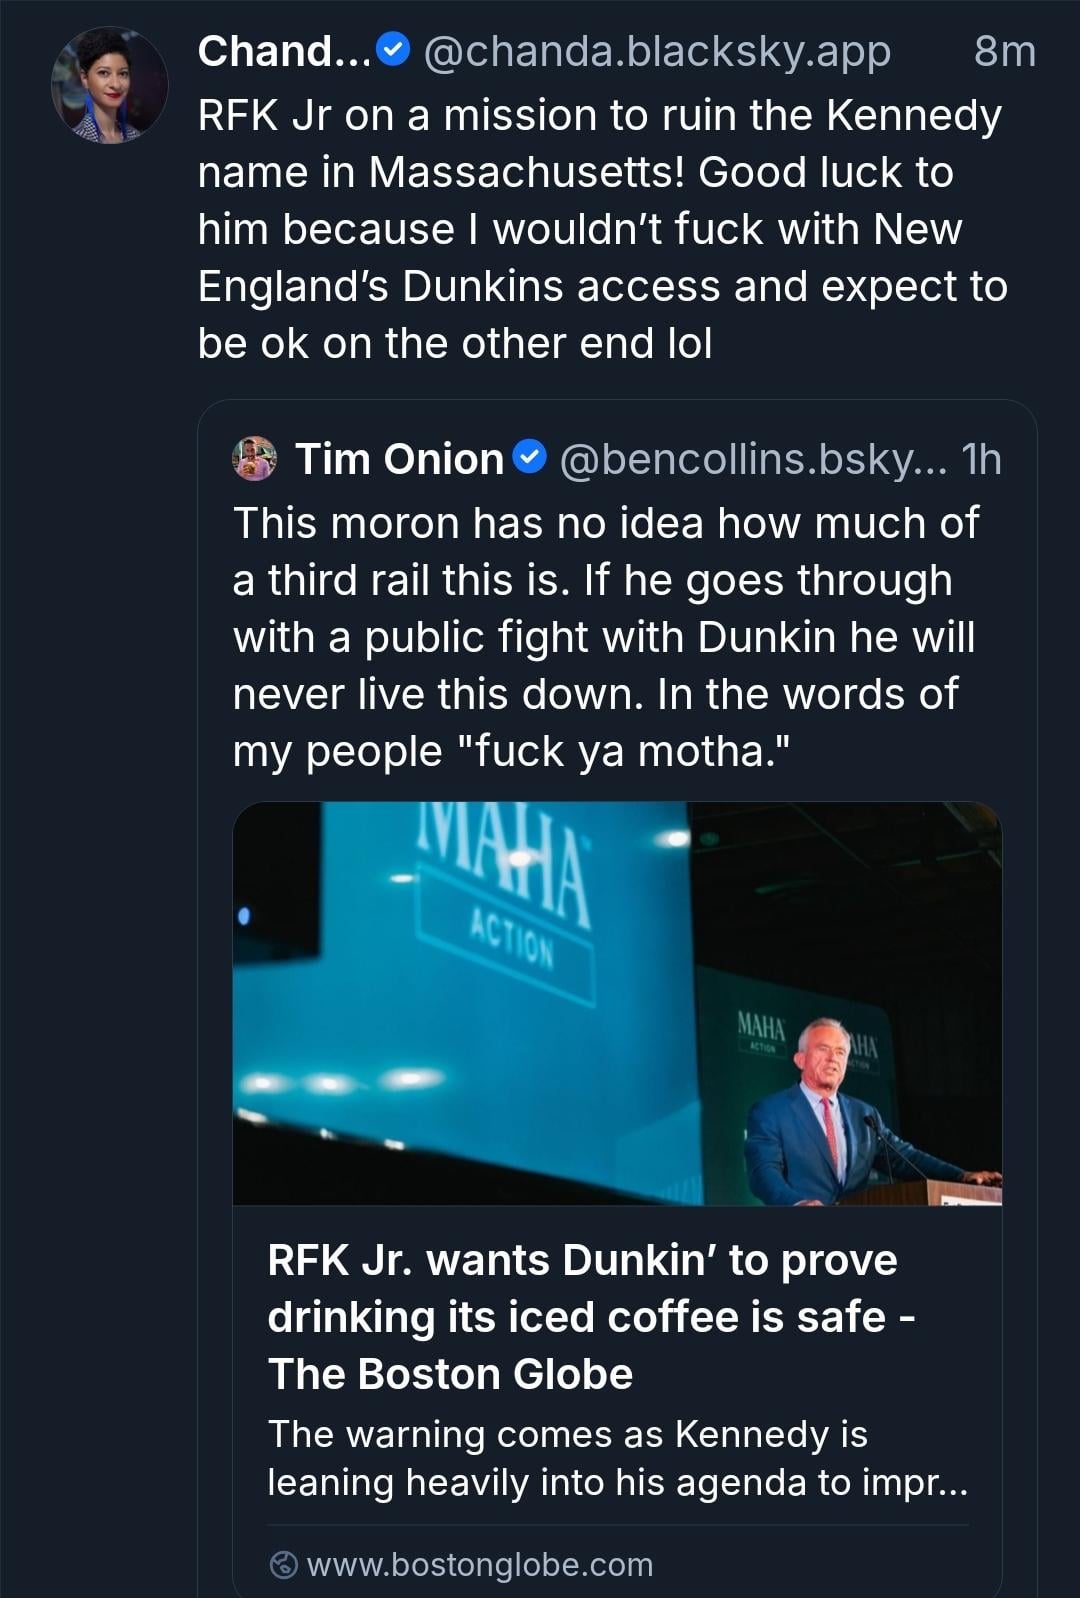
Task: Click the globe icon before bostonglobe.com
Action: click(284, 1564)
